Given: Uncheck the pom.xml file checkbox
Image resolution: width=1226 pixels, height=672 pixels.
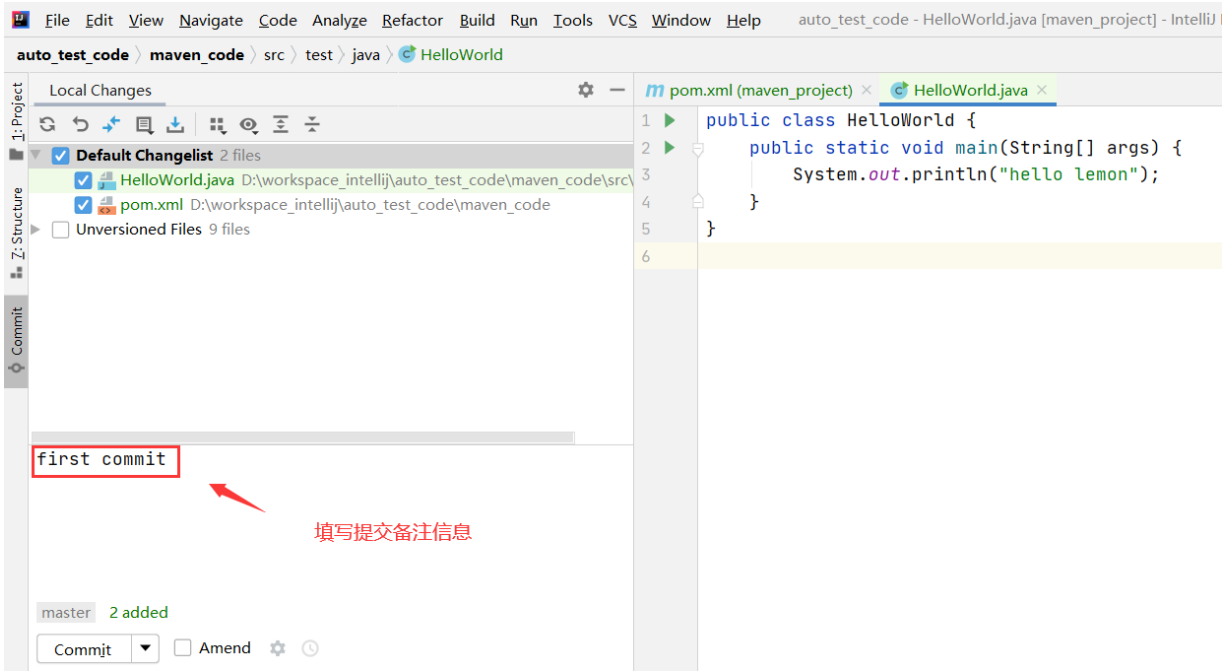Looking at the screenshot, I should 84,205.
